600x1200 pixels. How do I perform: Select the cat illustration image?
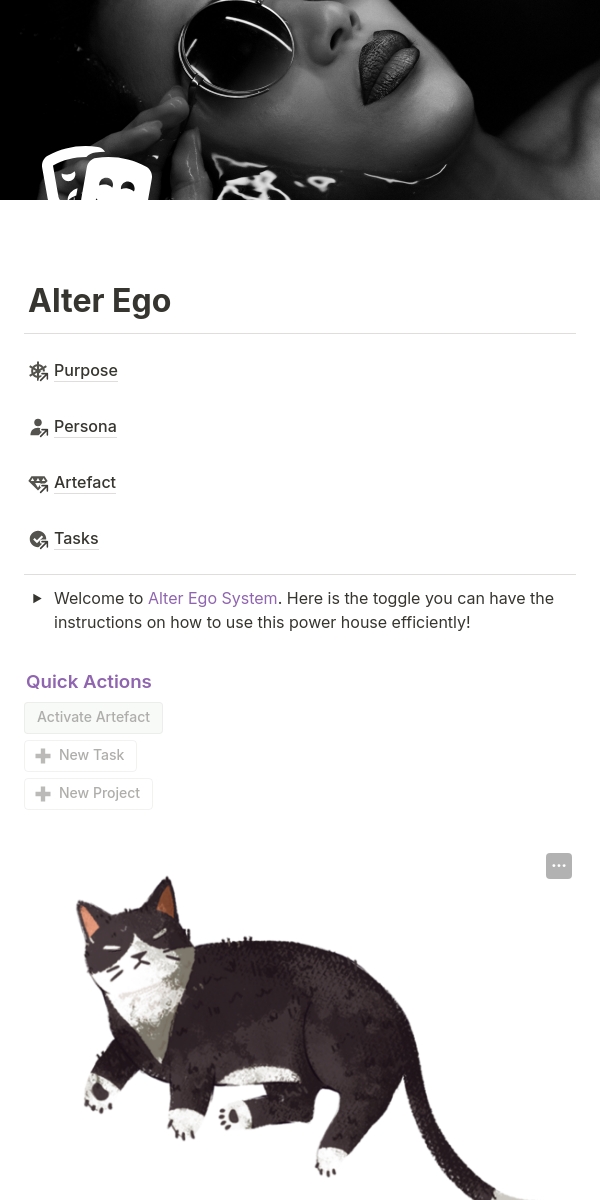280,1030
